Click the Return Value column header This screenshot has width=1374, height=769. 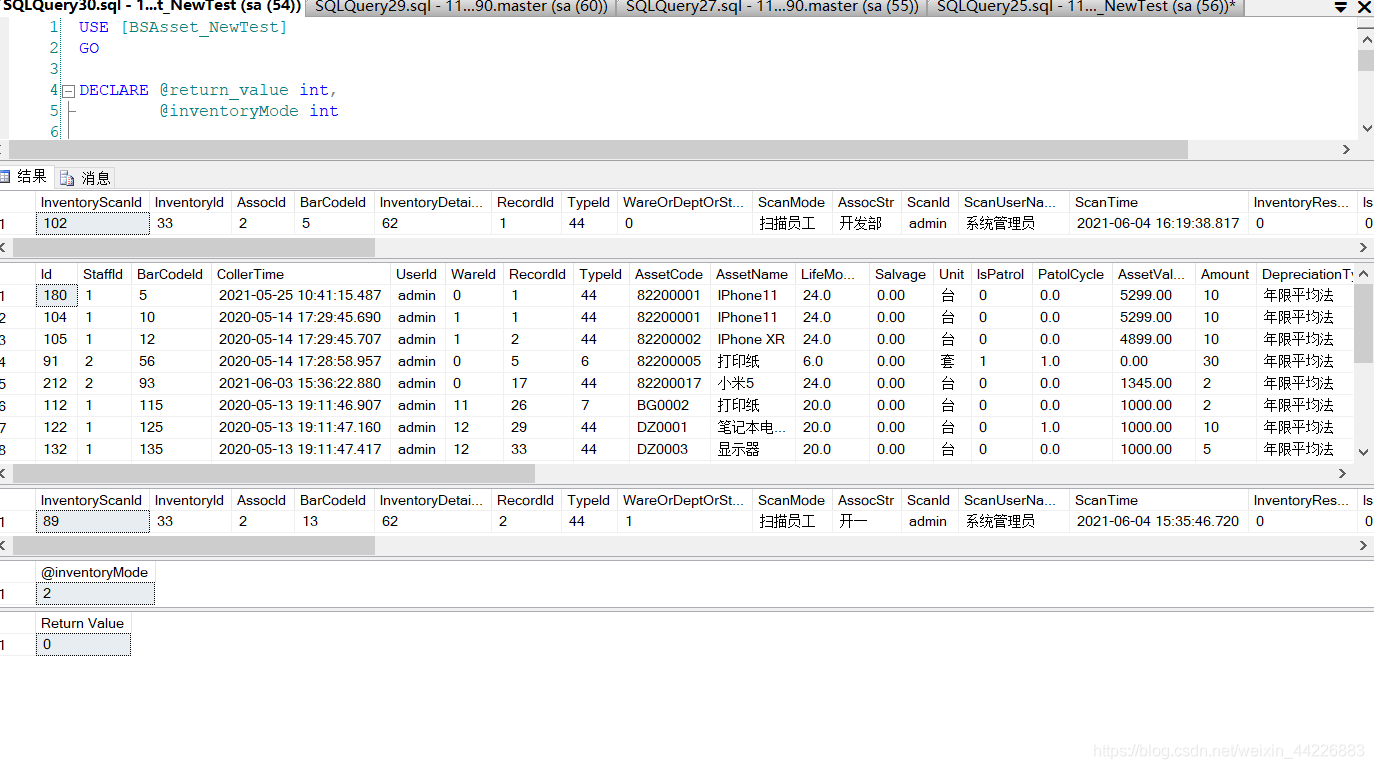click(83, 623)
